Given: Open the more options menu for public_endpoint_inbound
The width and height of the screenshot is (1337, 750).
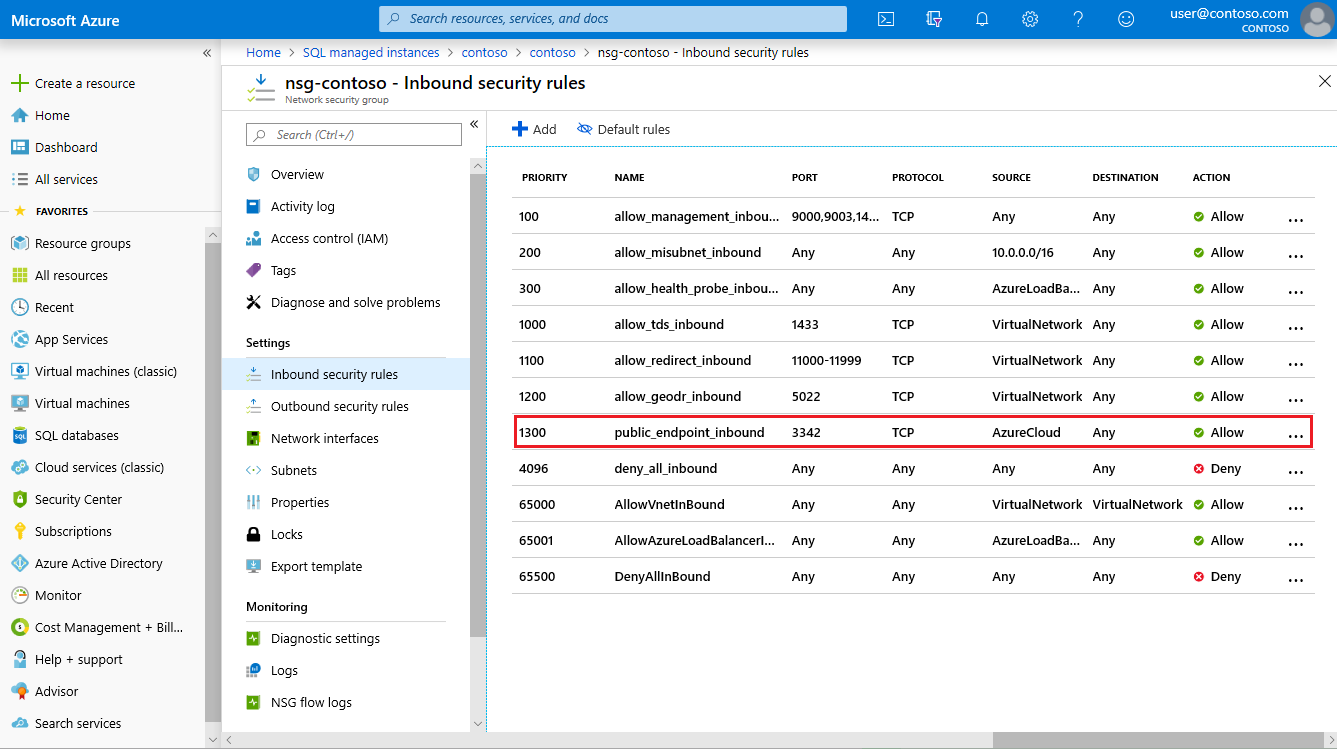Looking at the screenshot, I should pyautogui.click(x=1296, y=434).
